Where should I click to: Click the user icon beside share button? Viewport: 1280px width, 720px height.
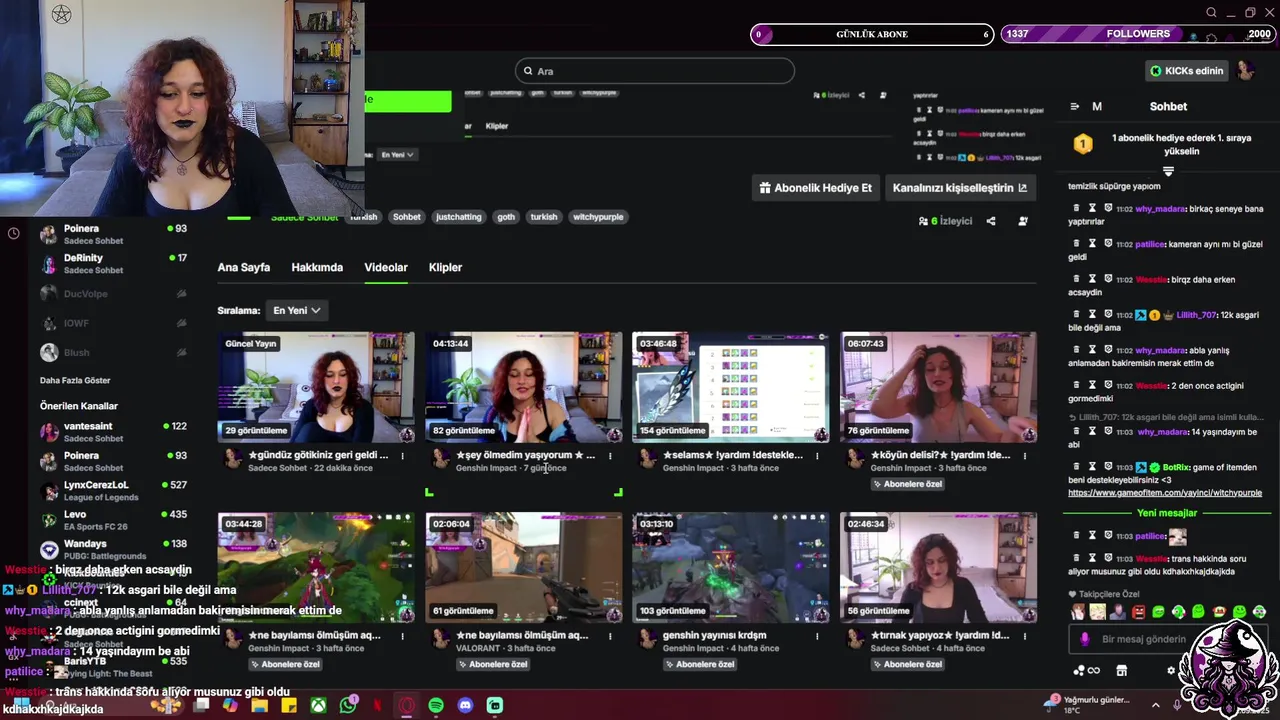tap(1023, 221)
